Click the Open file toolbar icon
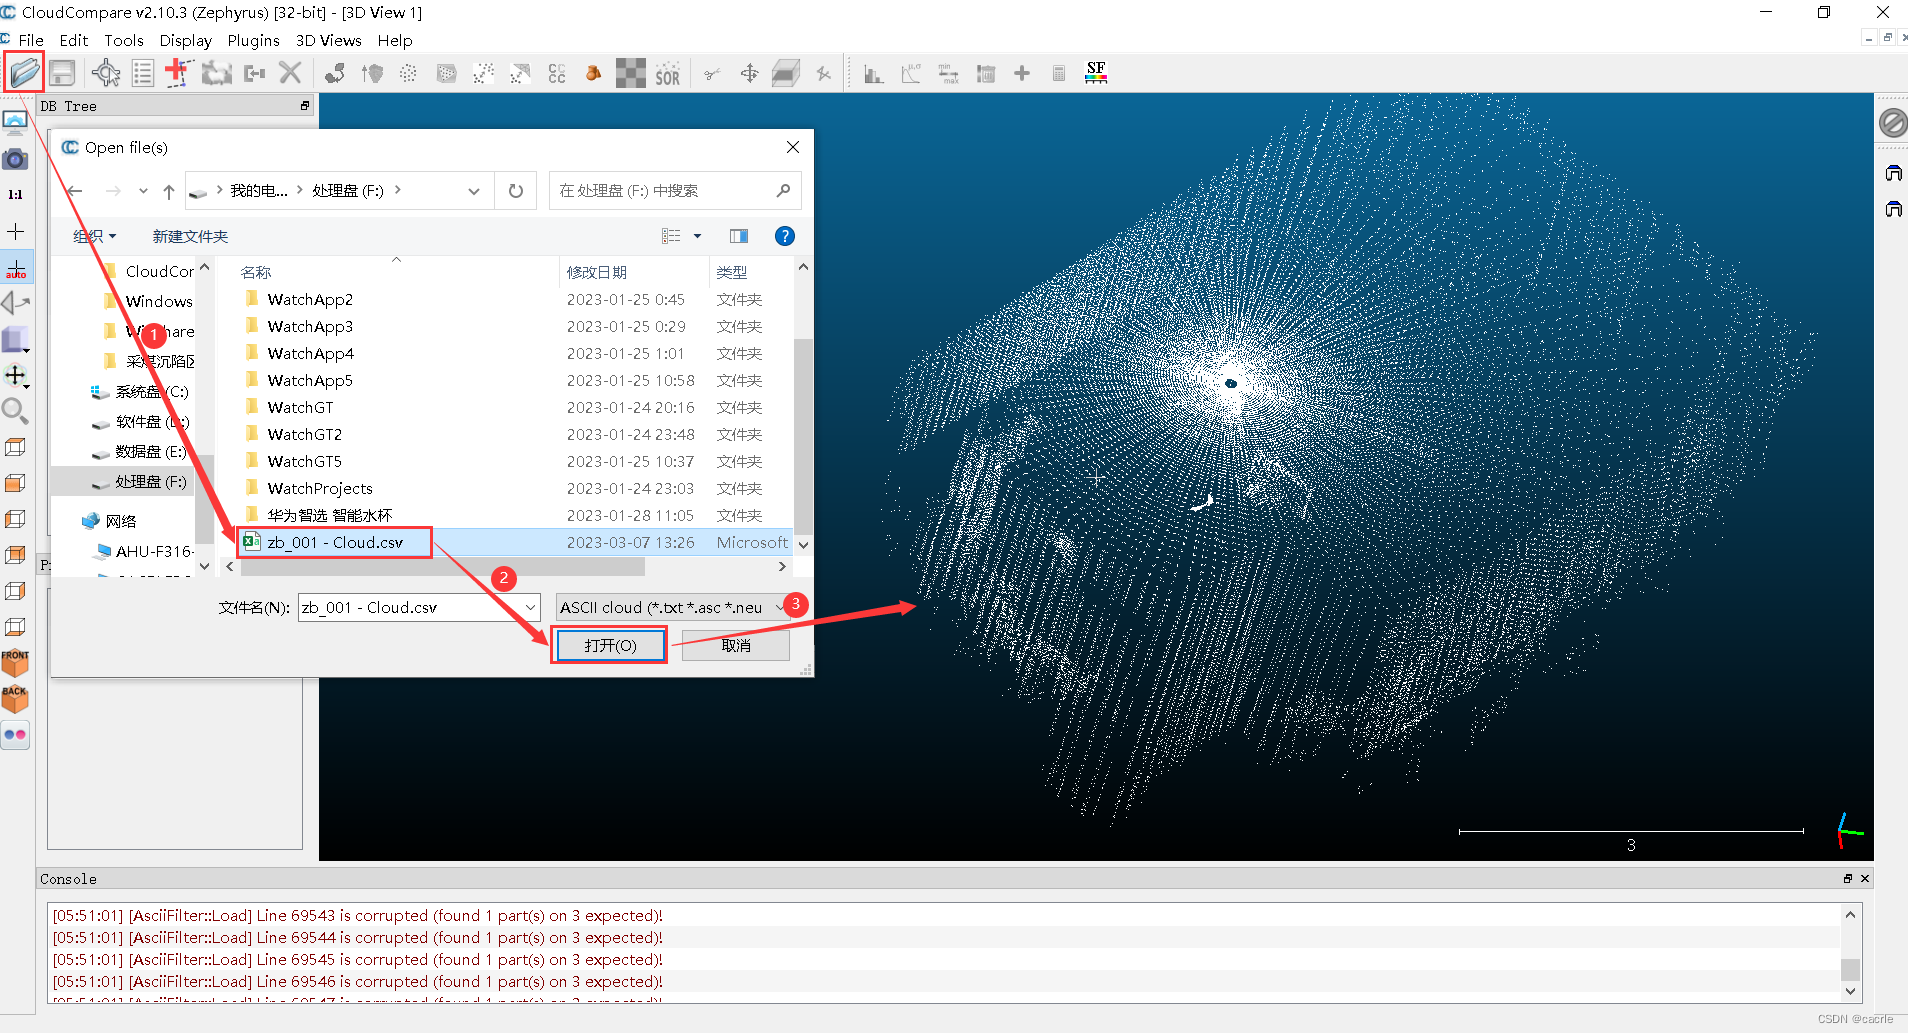 tap(24, 73)
